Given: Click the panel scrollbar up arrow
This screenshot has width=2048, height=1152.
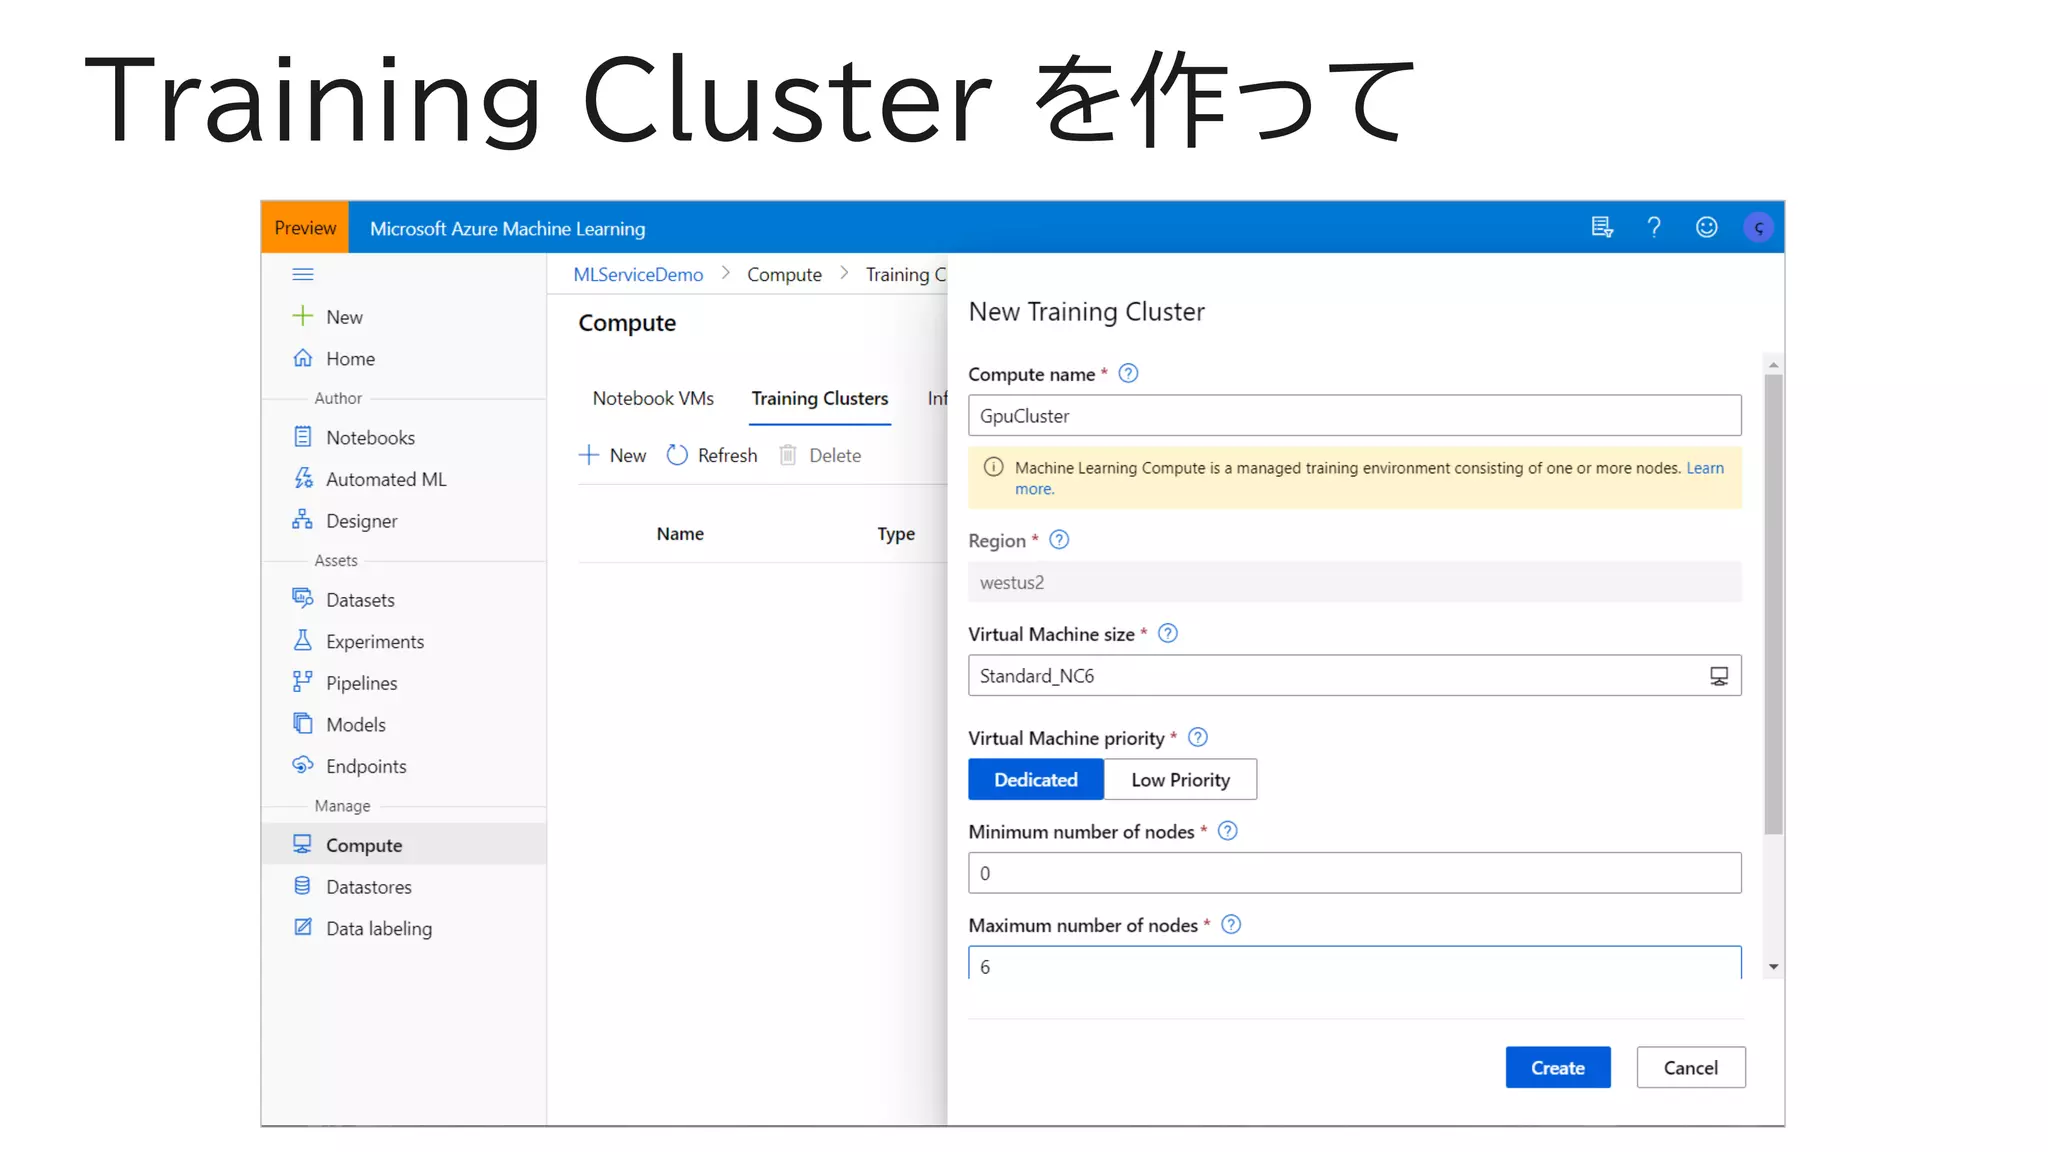Looking at the screenshot, I should [1773, 365].
